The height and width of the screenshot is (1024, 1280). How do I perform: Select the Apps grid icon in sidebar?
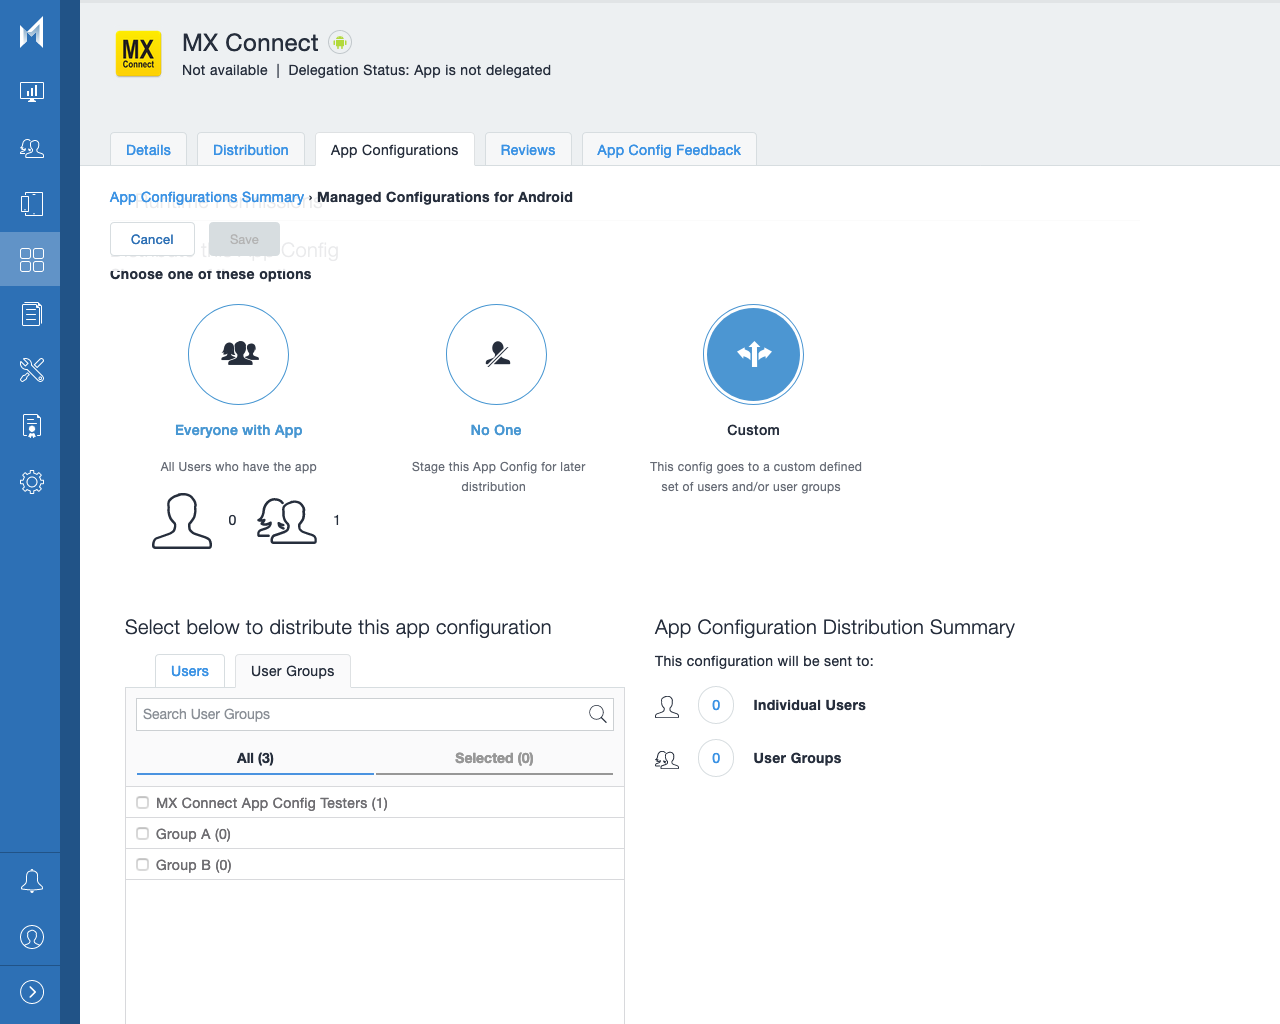[x=31, y=260]
